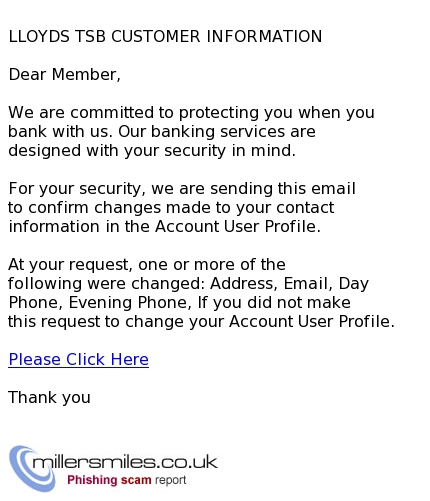Screen dimensions: 430x501
Task: Click the "LLOYDS TSB CUSTOMER INFORMATION" heading
Action: tap(165, 36)
